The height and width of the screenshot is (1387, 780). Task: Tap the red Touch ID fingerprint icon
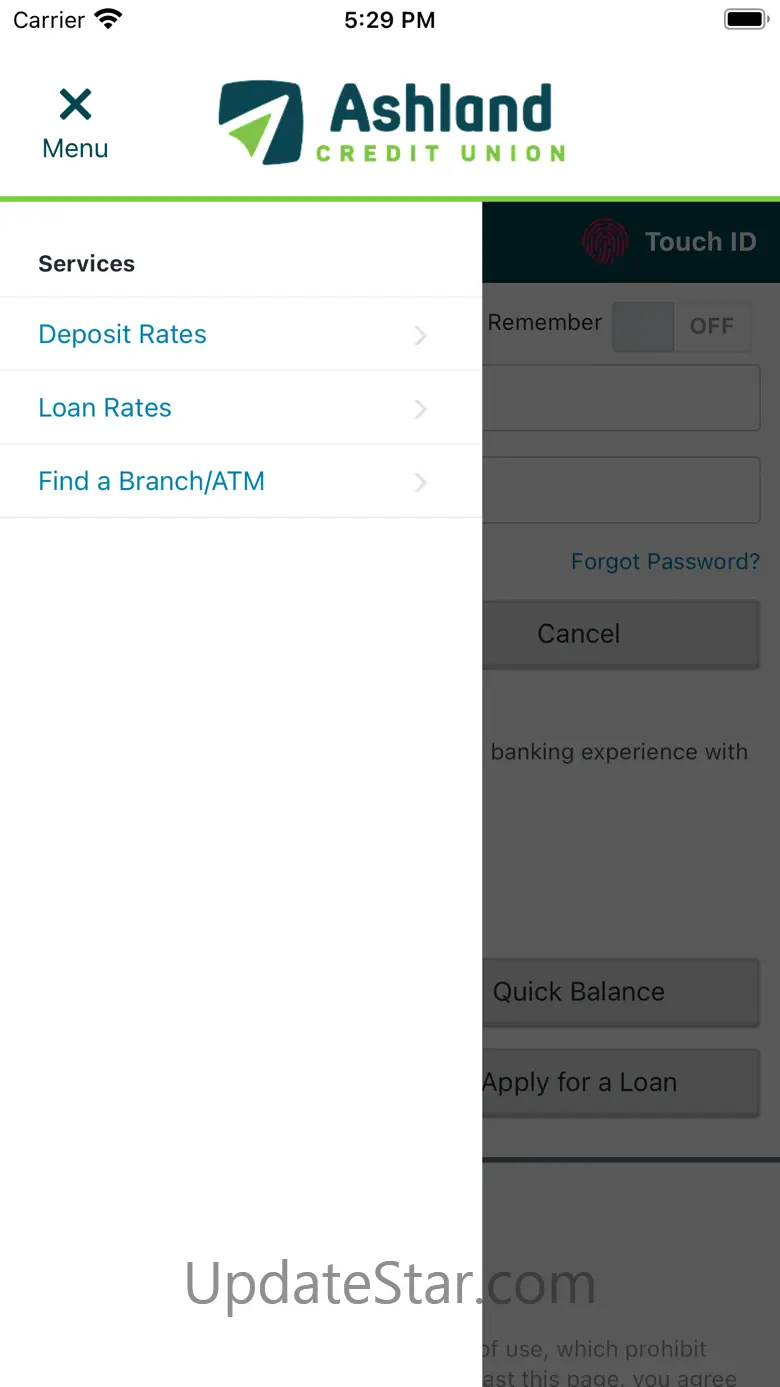[605, 242]
